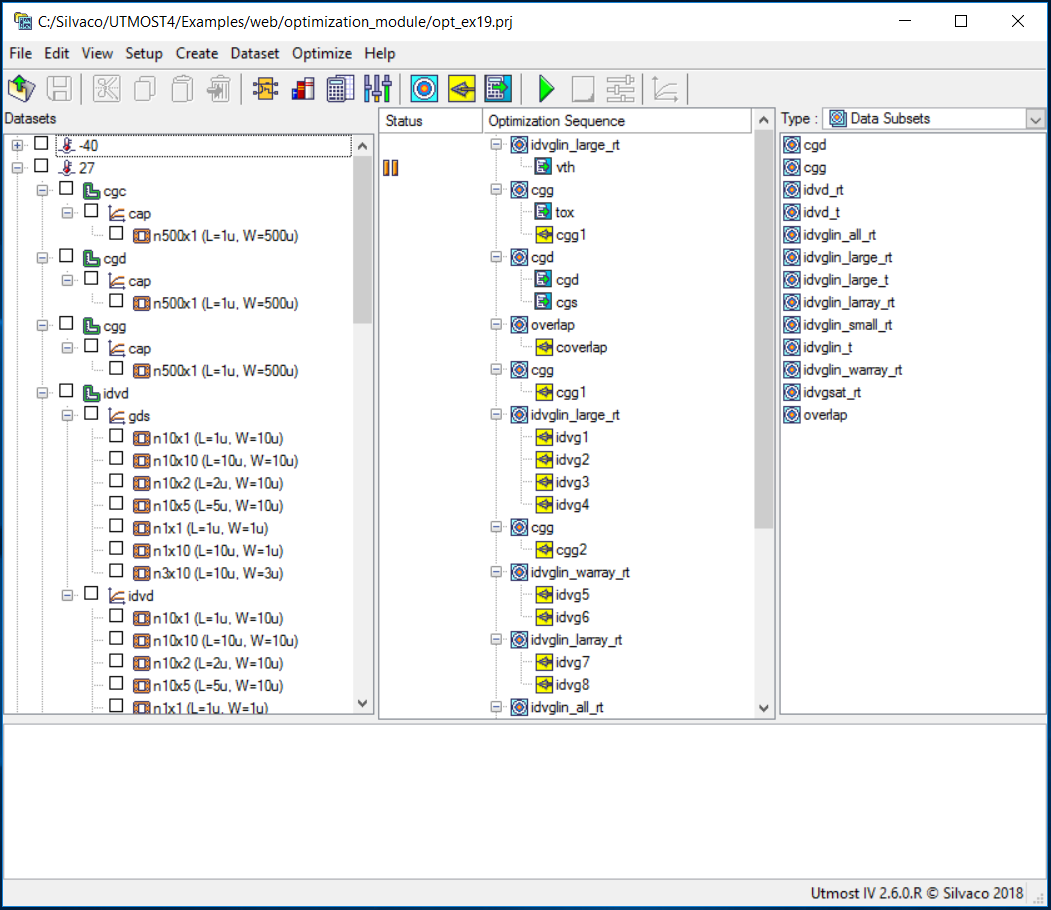Click the copy toolbar icon

(144, 88)
